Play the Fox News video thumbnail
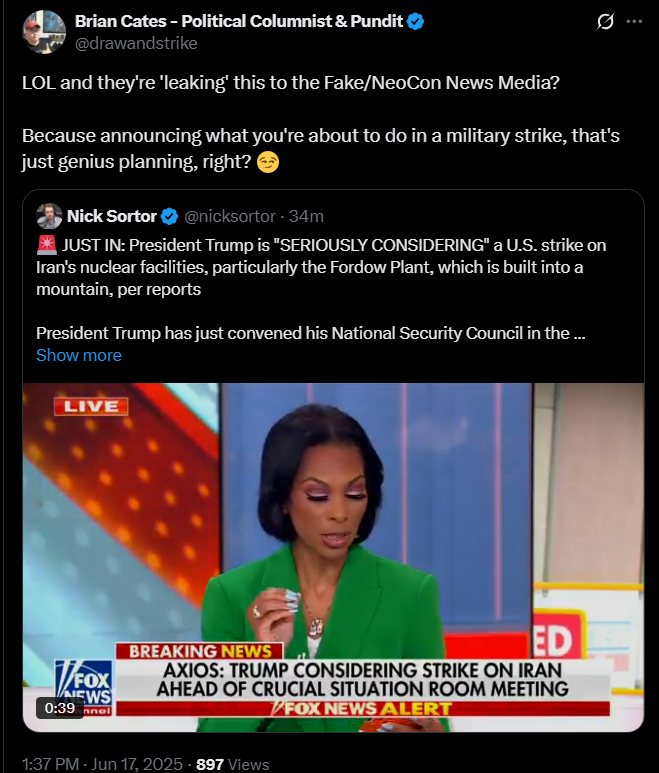This screenshot has height=773, width=659. click(x=333, y=557)
